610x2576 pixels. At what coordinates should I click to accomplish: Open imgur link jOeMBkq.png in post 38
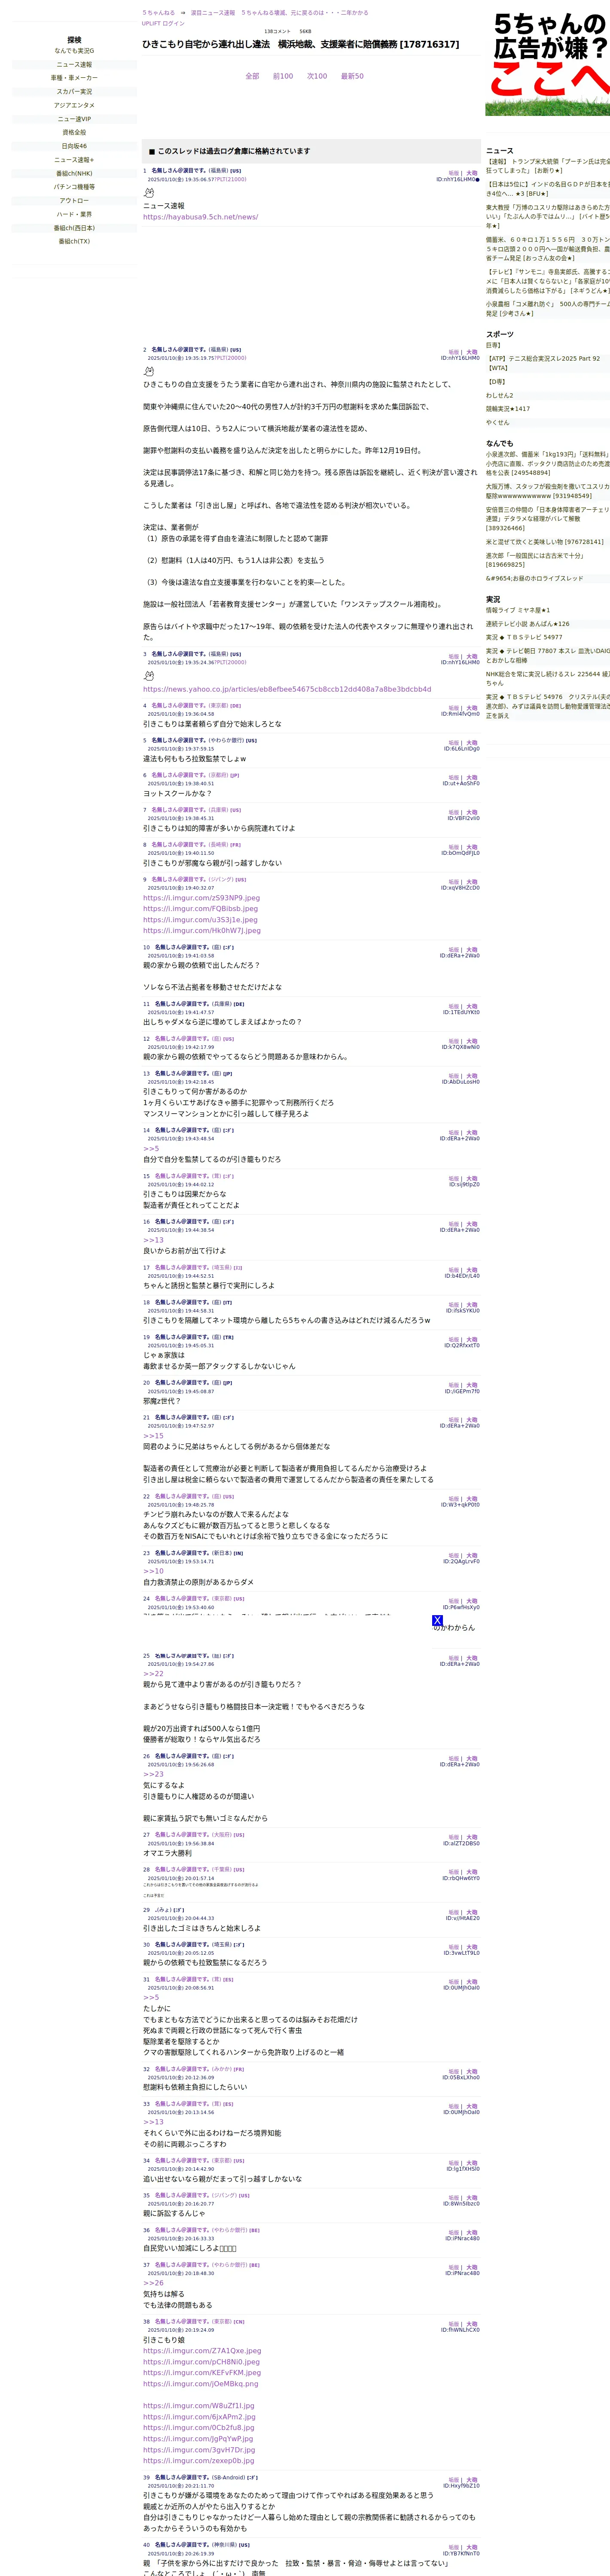coord(200,2384)
